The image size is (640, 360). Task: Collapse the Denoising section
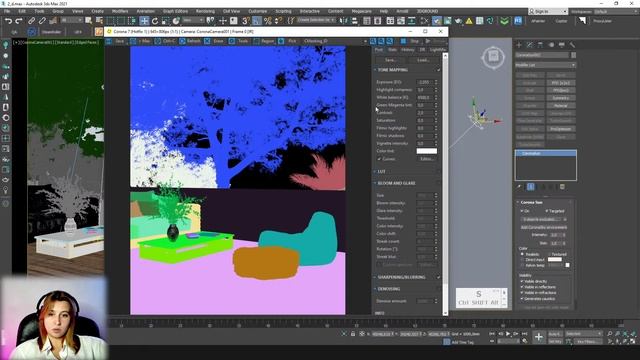pyautogui.click(x=375, y=289)
